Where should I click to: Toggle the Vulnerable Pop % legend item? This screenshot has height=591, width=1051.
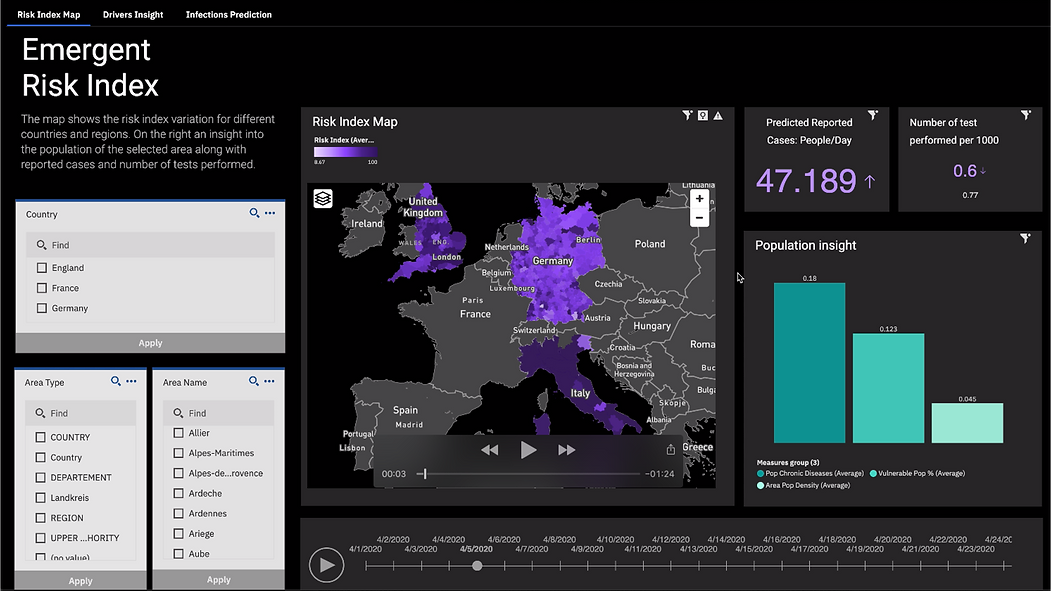click(x=918, y=474)
